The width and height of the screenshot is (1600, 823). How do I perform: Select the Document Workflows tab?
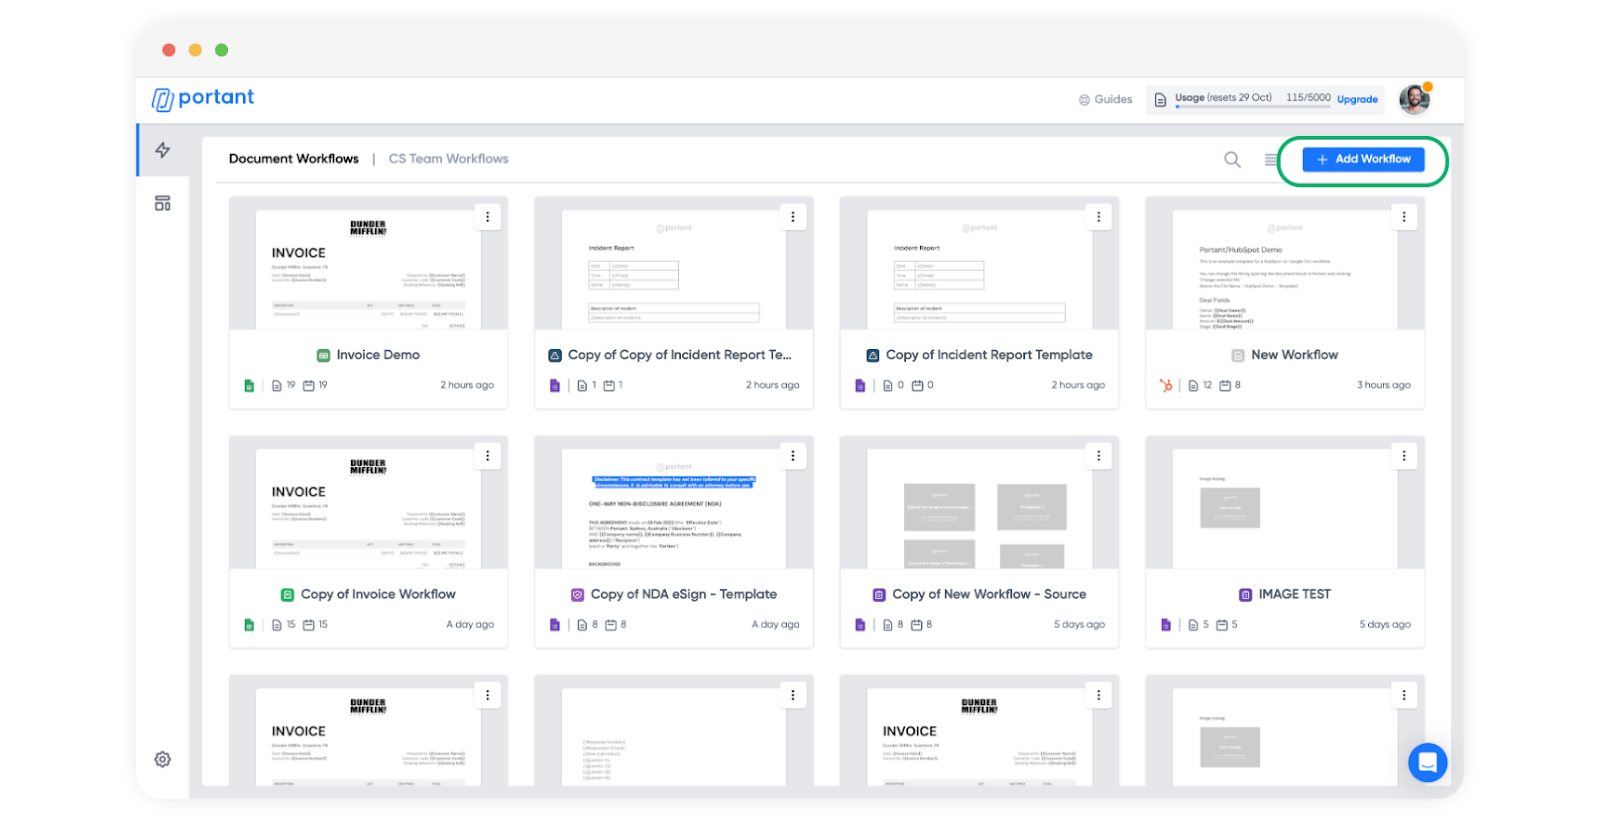tap(293, 159)
